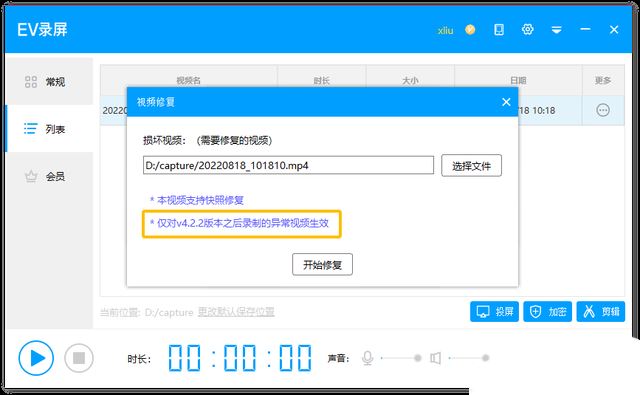Screen dimensions: 640x395
Task: Click the 视频名 column header
Action: pyautogui.click(x=189, y=80)
